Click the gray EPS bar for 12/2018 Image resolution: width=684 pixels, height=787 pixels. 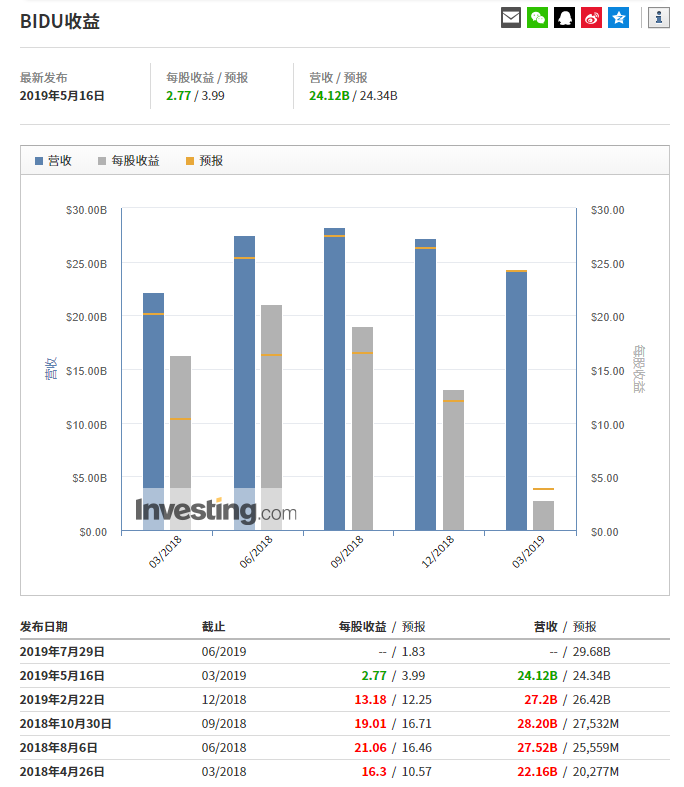tap(453, 460)
